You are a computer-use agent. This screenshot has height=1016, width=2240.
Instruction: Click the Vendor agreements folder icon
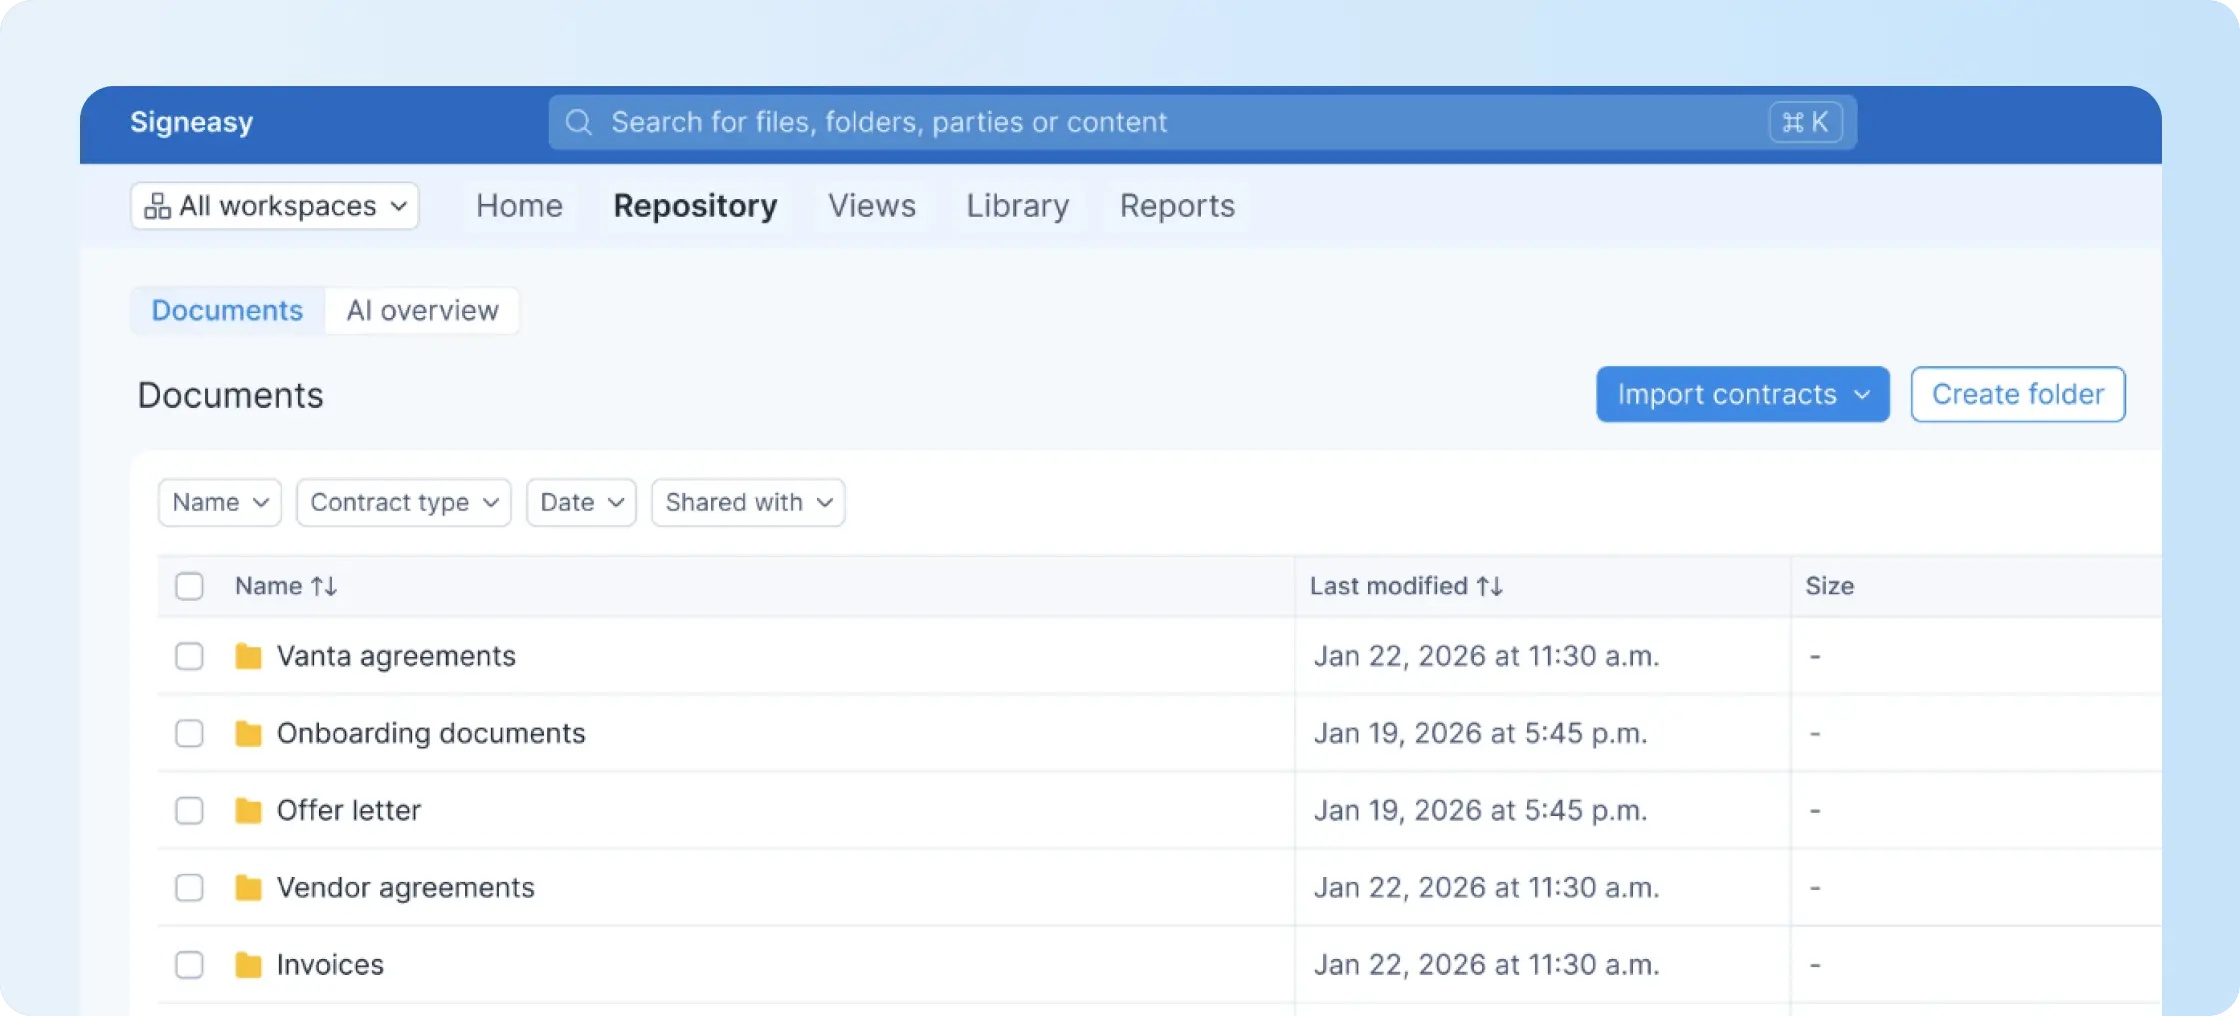coord(248,887)
